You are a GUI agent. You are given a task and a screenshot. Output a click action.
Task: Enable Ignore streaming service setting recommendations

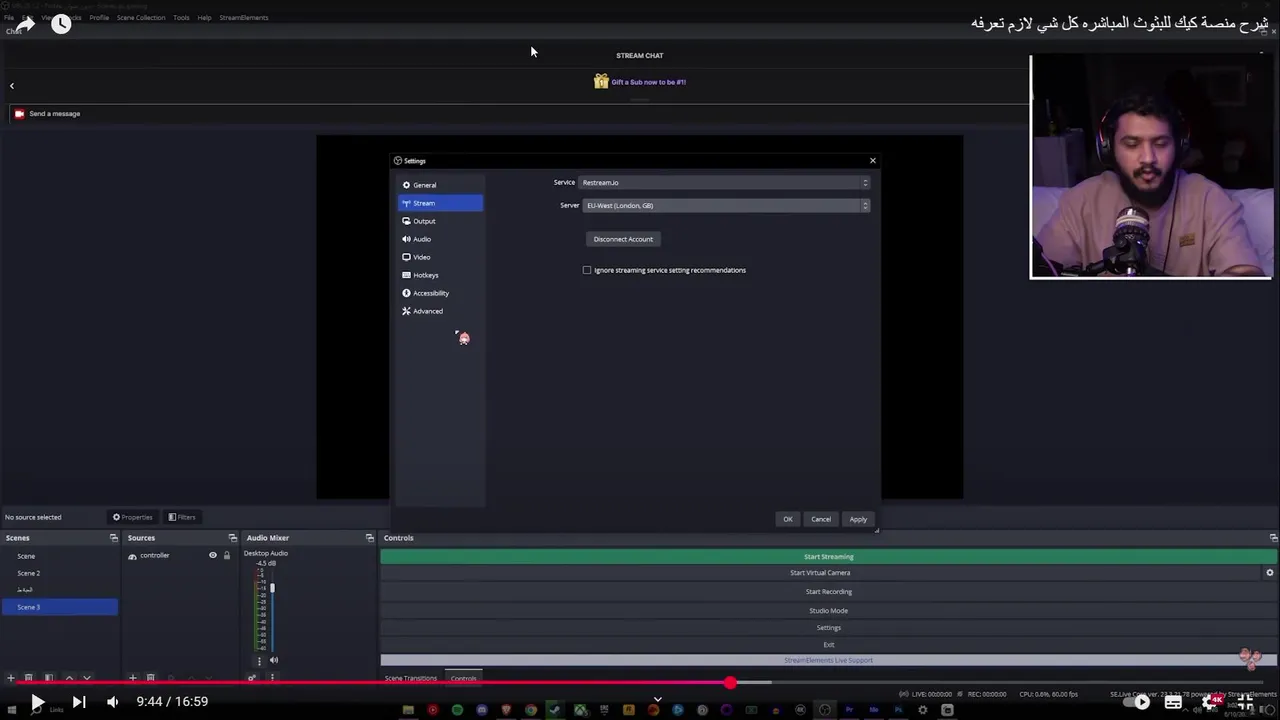[587, 270]
